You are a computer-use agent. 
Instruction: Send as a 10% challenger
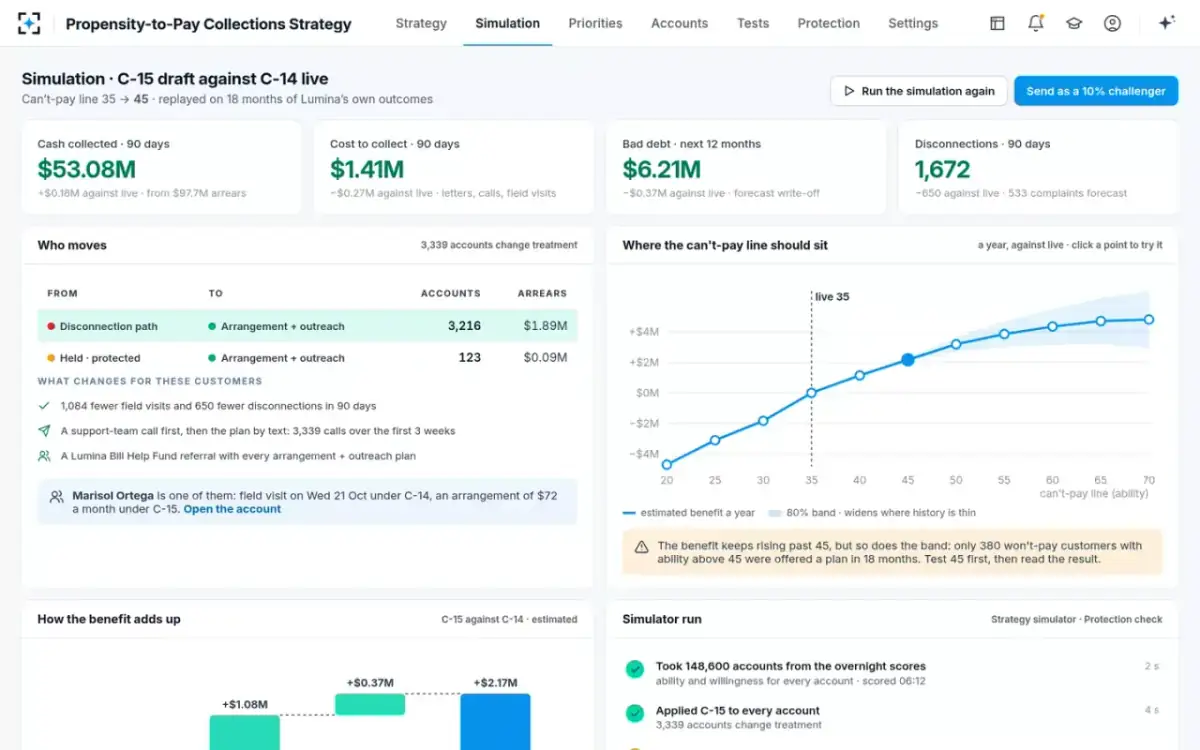pyautogui.click(x=1096, y=91)
